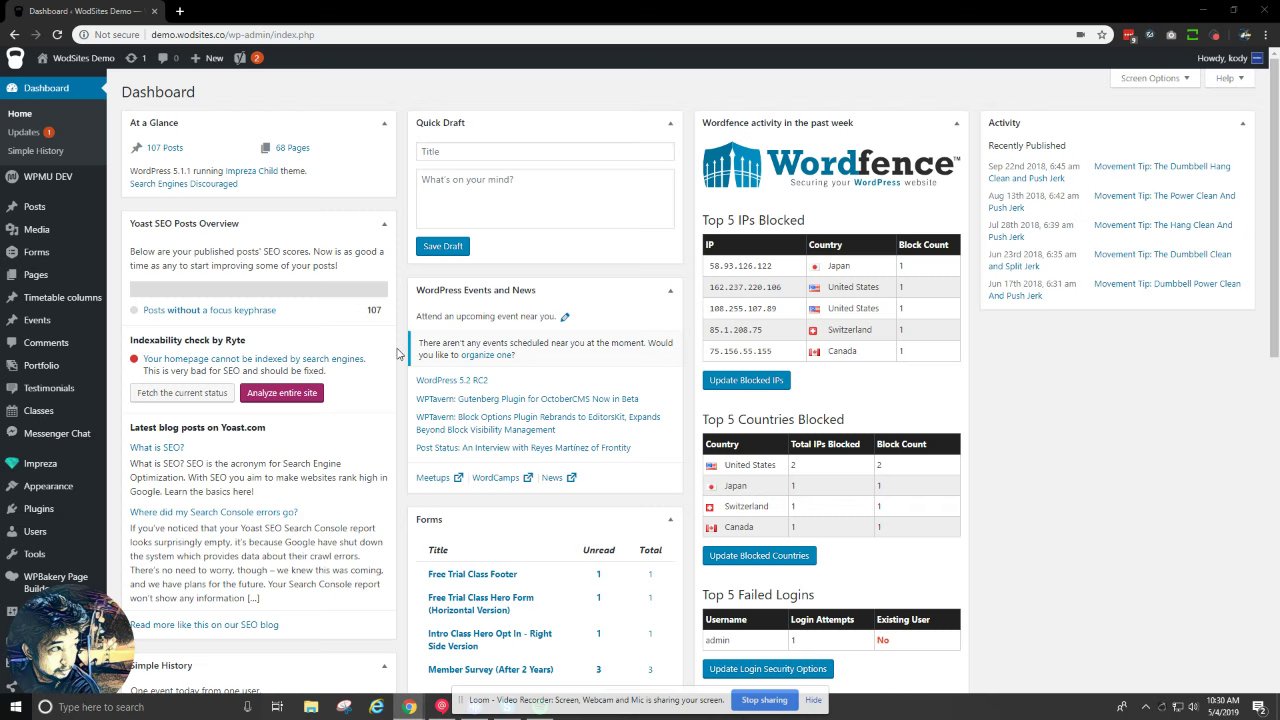Bookmark this page with the star icon
1280x720 pixels.
[x=1102, y=34]
